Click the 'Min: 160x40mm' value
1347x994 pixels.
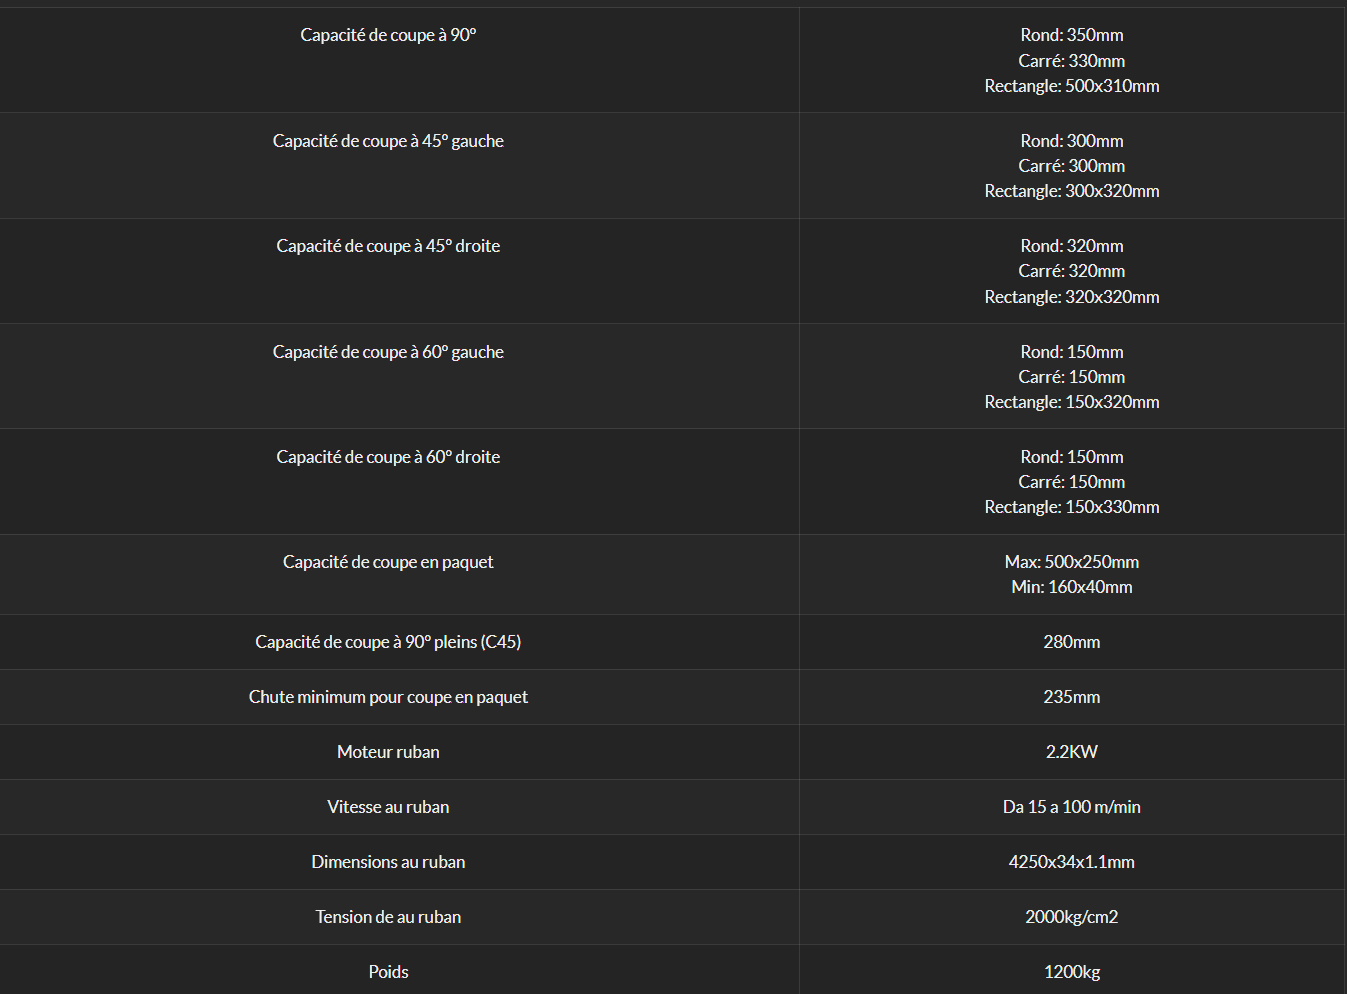coord(1072,587)
